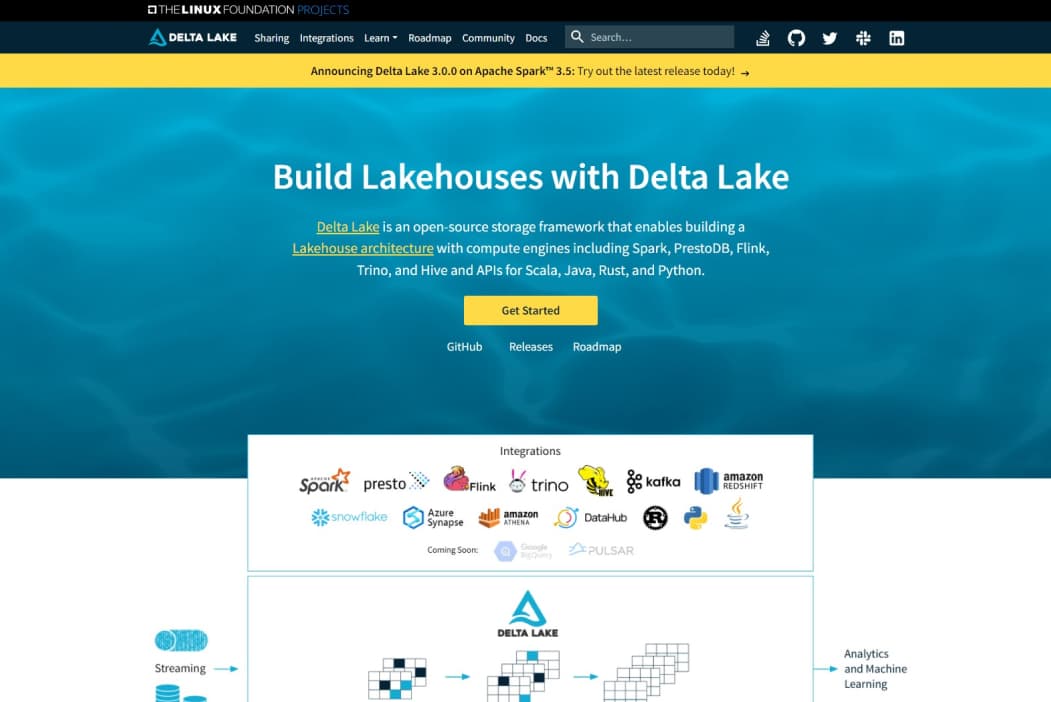The image size is (1051, 702).
Task: Open the LinkedIn icon link
Action: (896, 38)
